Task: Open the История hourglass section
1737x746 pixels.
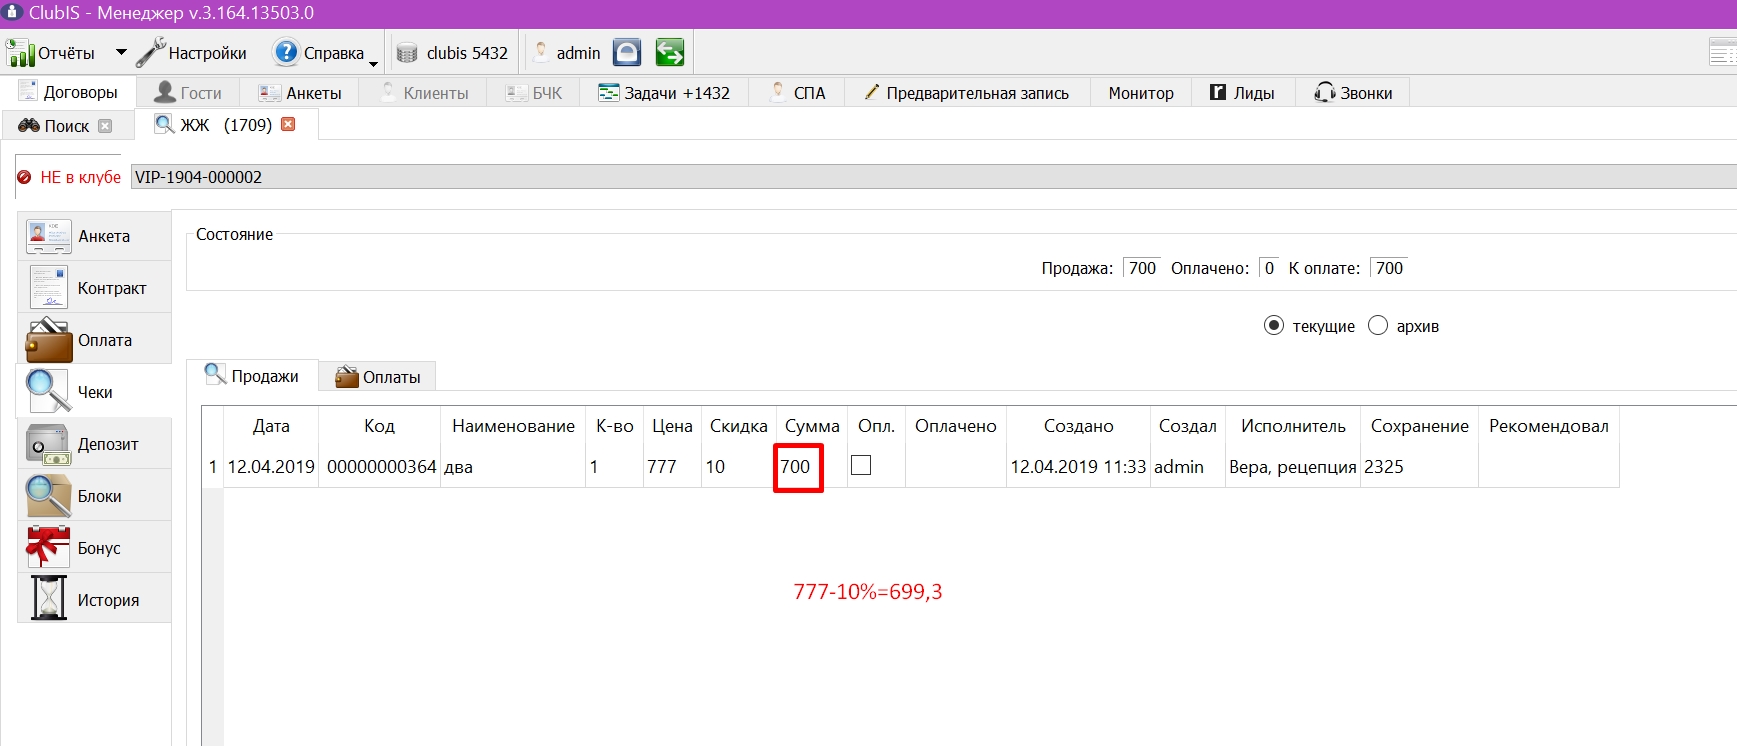Action: coord(95,600)
